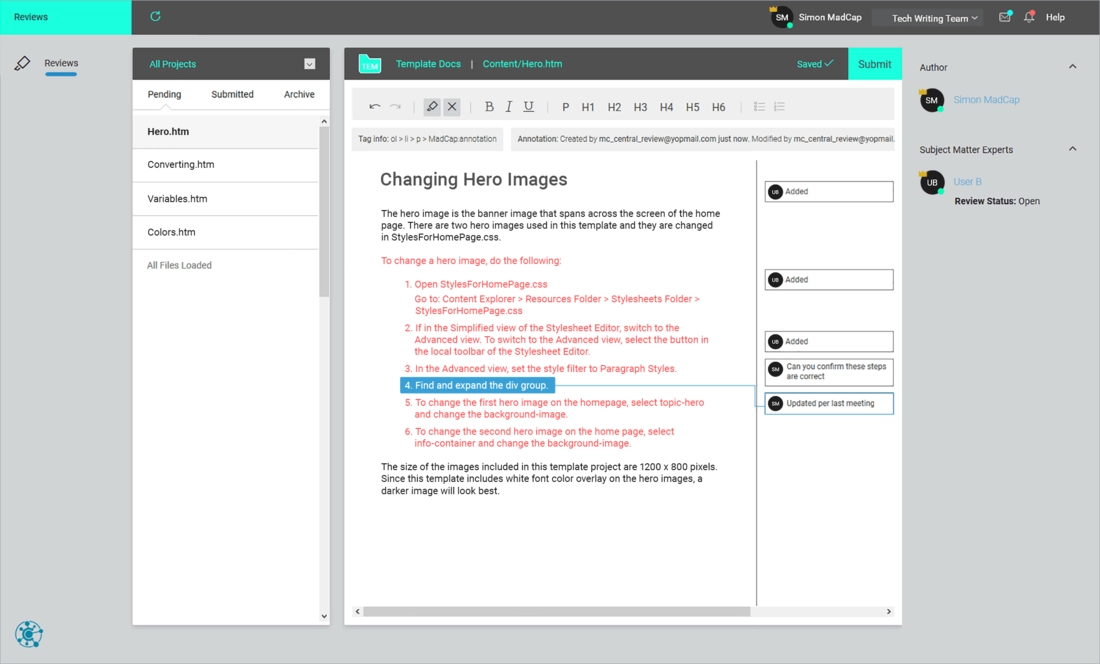
Task: Select the annotation pen tool
Action: click(432, 106)
